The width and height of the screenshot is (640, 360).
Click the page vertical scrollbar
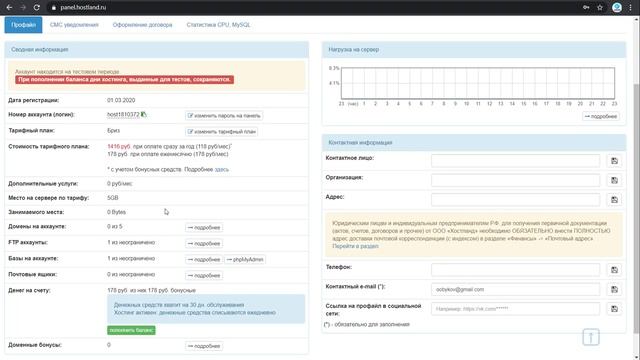pyautogui.click(x=636, y=208)
